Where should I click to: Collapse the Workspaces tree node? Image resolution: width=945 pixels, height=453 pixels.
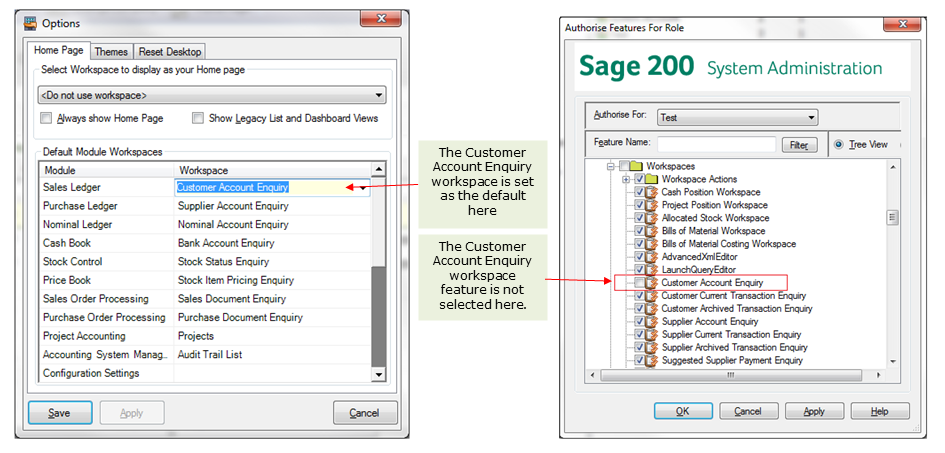coord(611,166)
